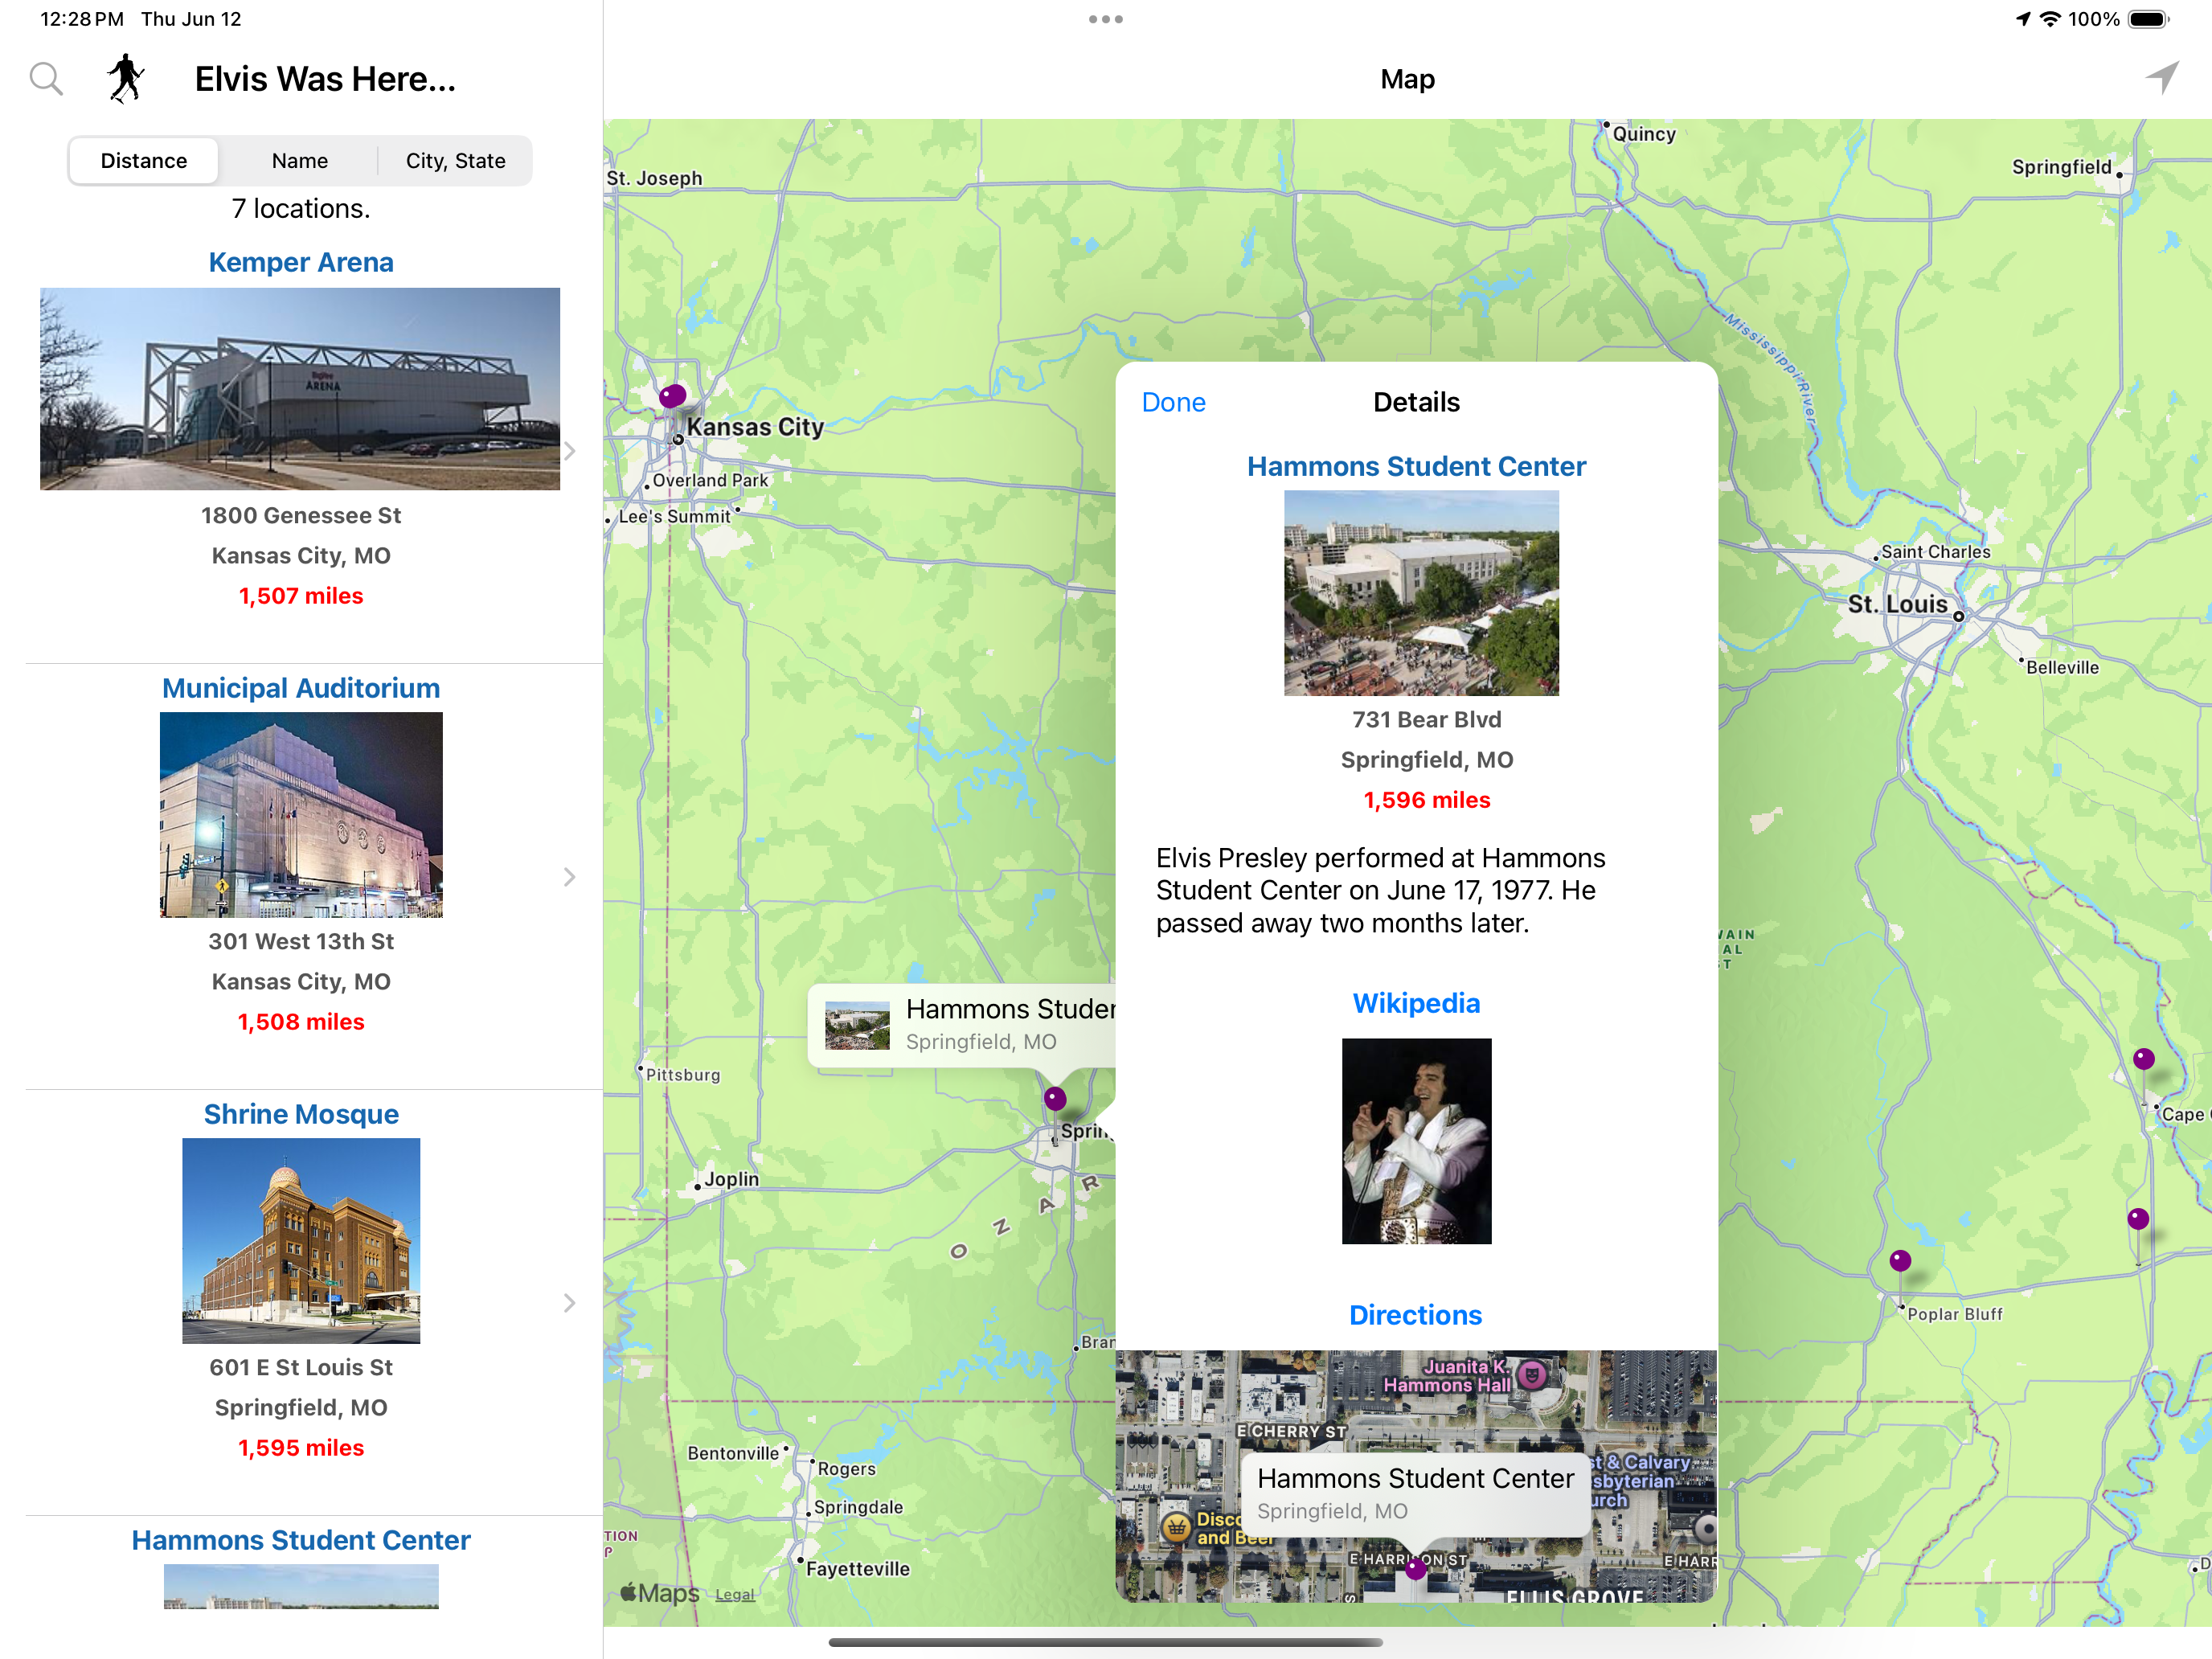Screen dimensions: 2212x1659
Task: Tap the Elvis performing photo
Action: pyautogui.click(x=1416, y=1141)
